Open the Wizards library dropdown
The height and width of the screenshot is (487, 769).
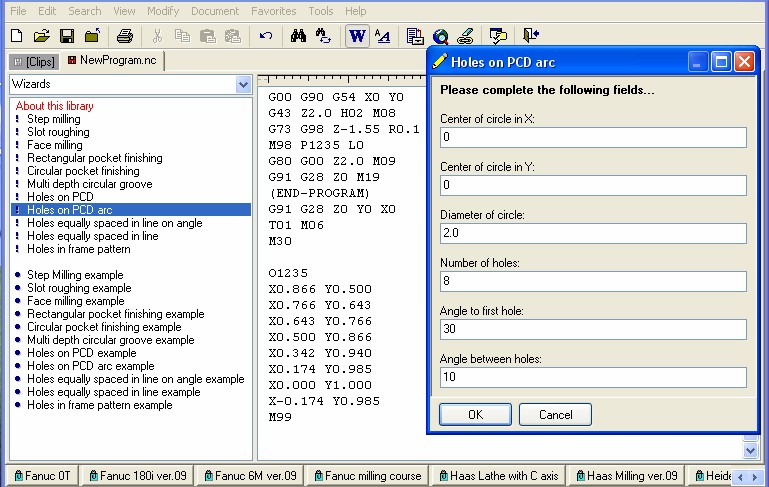coord(243,85)
